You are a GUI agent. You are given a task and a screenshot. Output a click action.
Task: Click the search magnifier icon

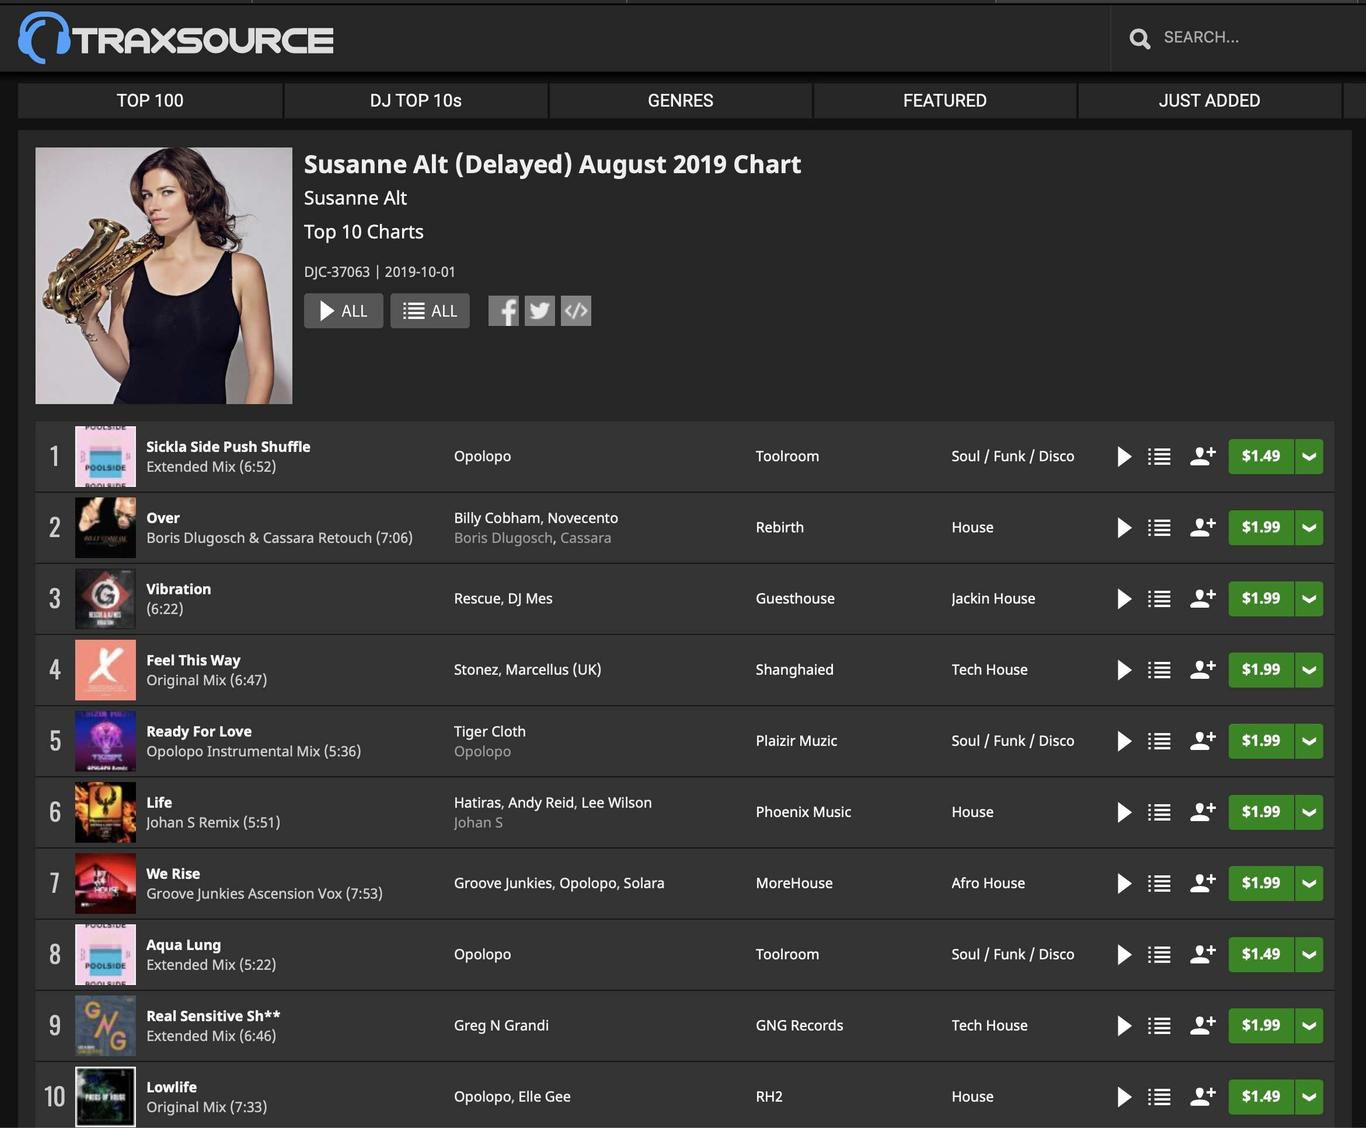[x=1140, y=39]
